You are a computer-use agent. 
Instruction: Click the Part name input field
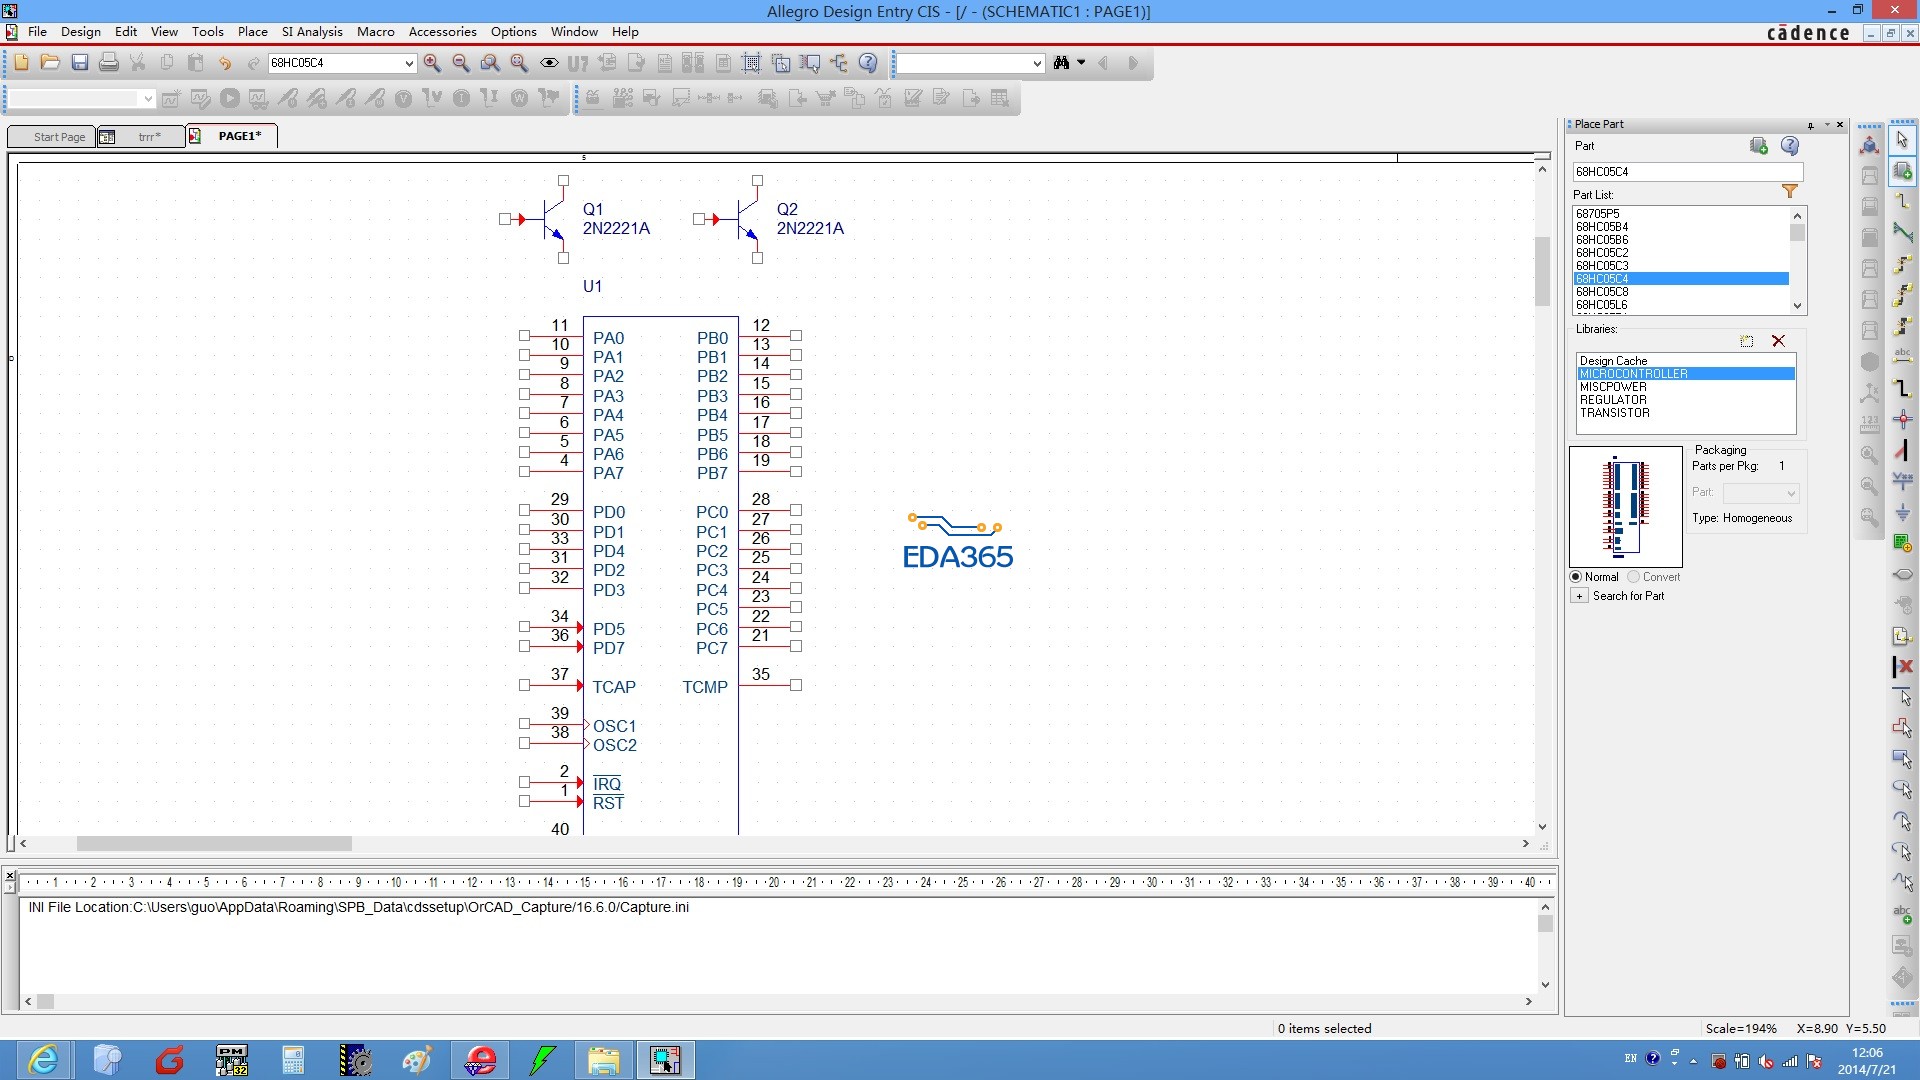(1686, 172)
